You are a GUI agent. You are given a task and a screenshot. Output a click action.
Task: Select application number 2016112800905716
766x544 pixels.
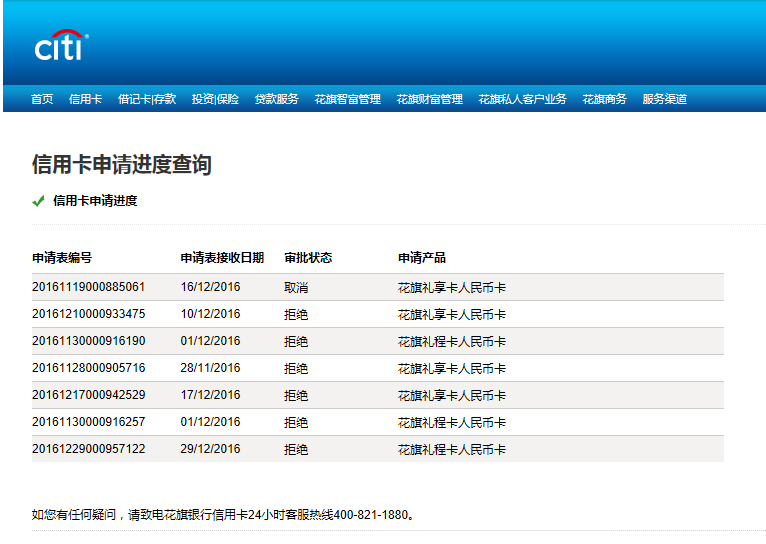coord(88,368)
